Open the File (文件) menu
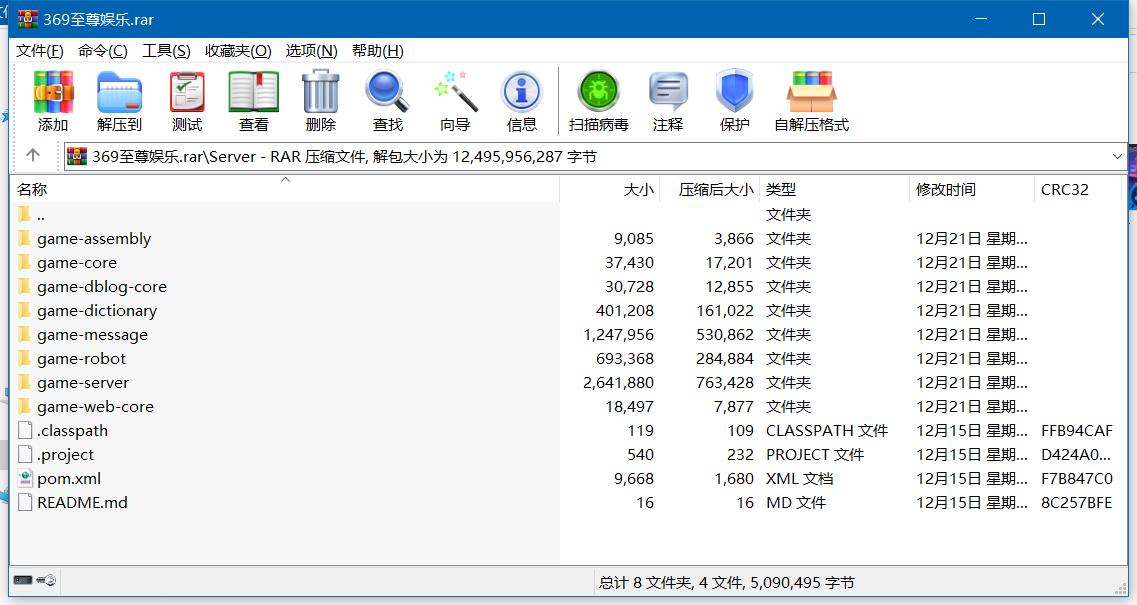 point(40,51)
